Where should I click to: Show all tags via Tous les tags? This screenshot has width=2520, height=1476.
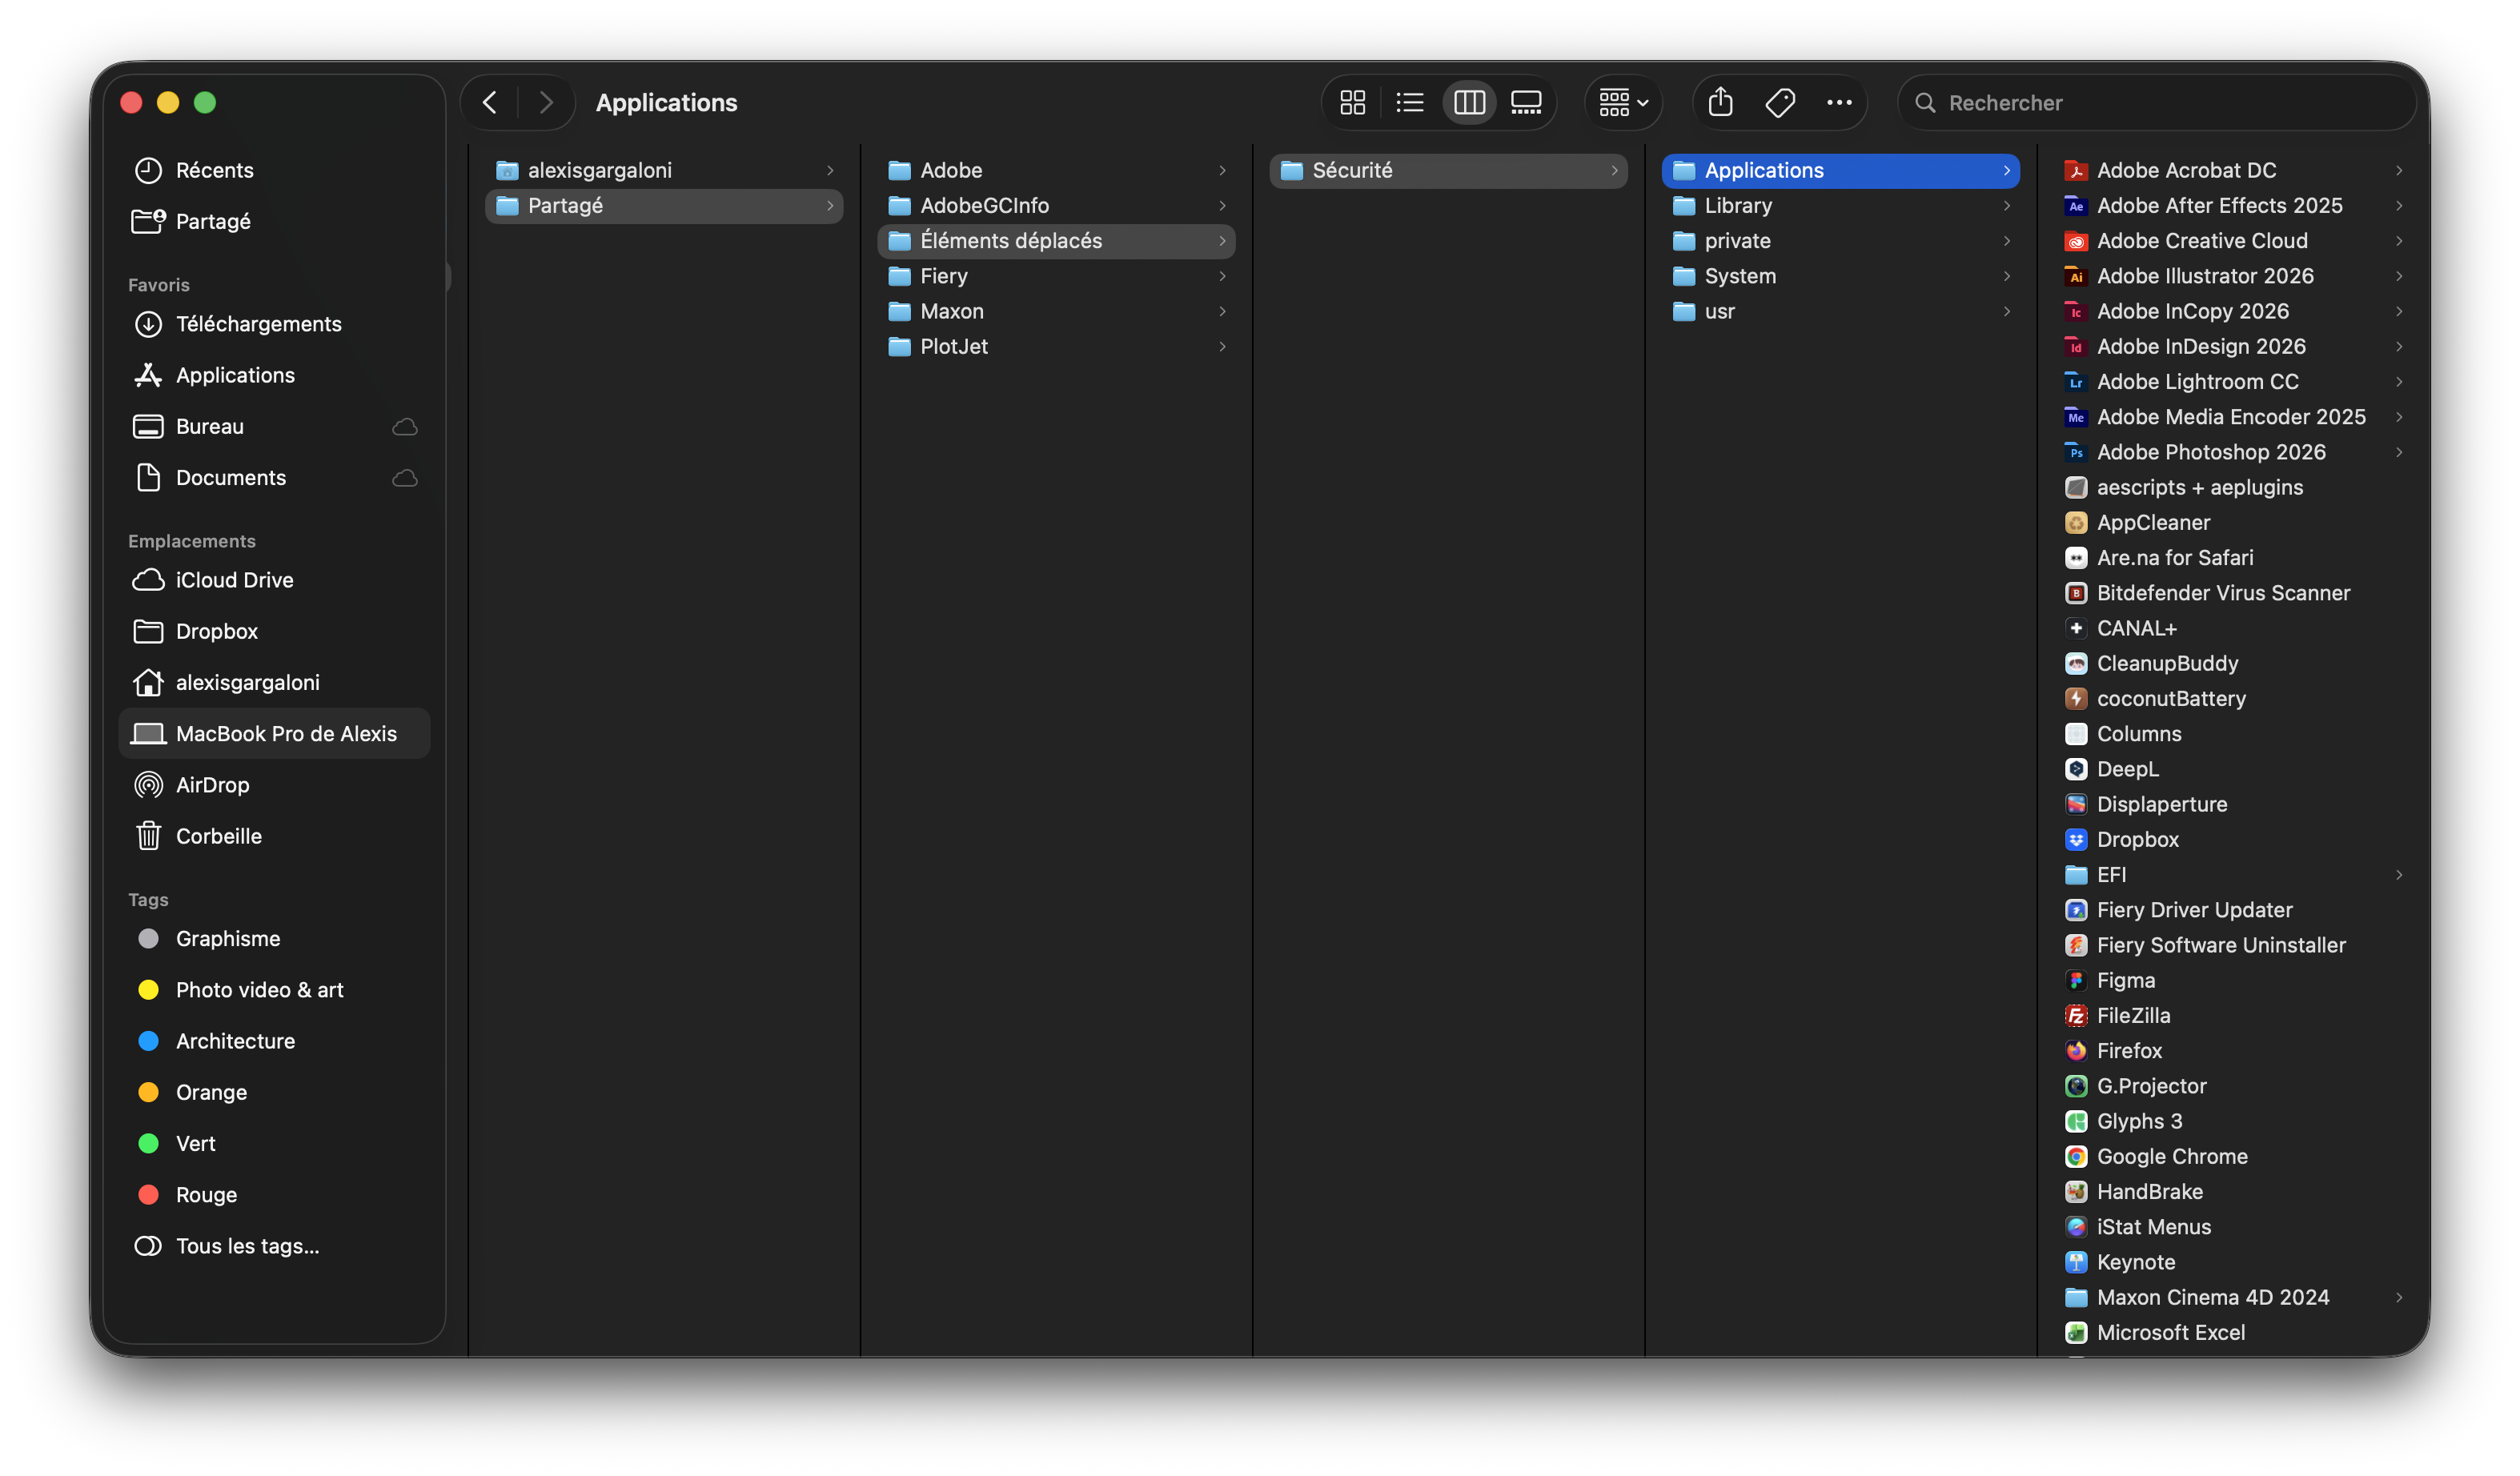tap(247, 1246)
